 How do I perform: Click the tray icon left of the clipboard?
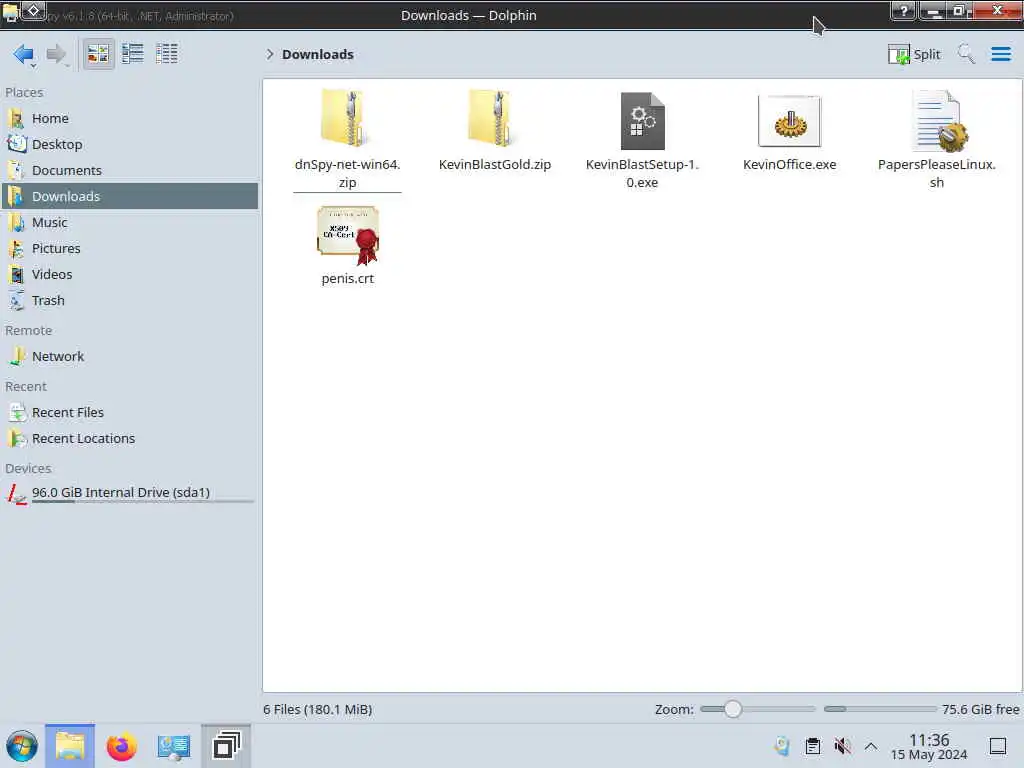pyautogui.click(x=782, y=746)
